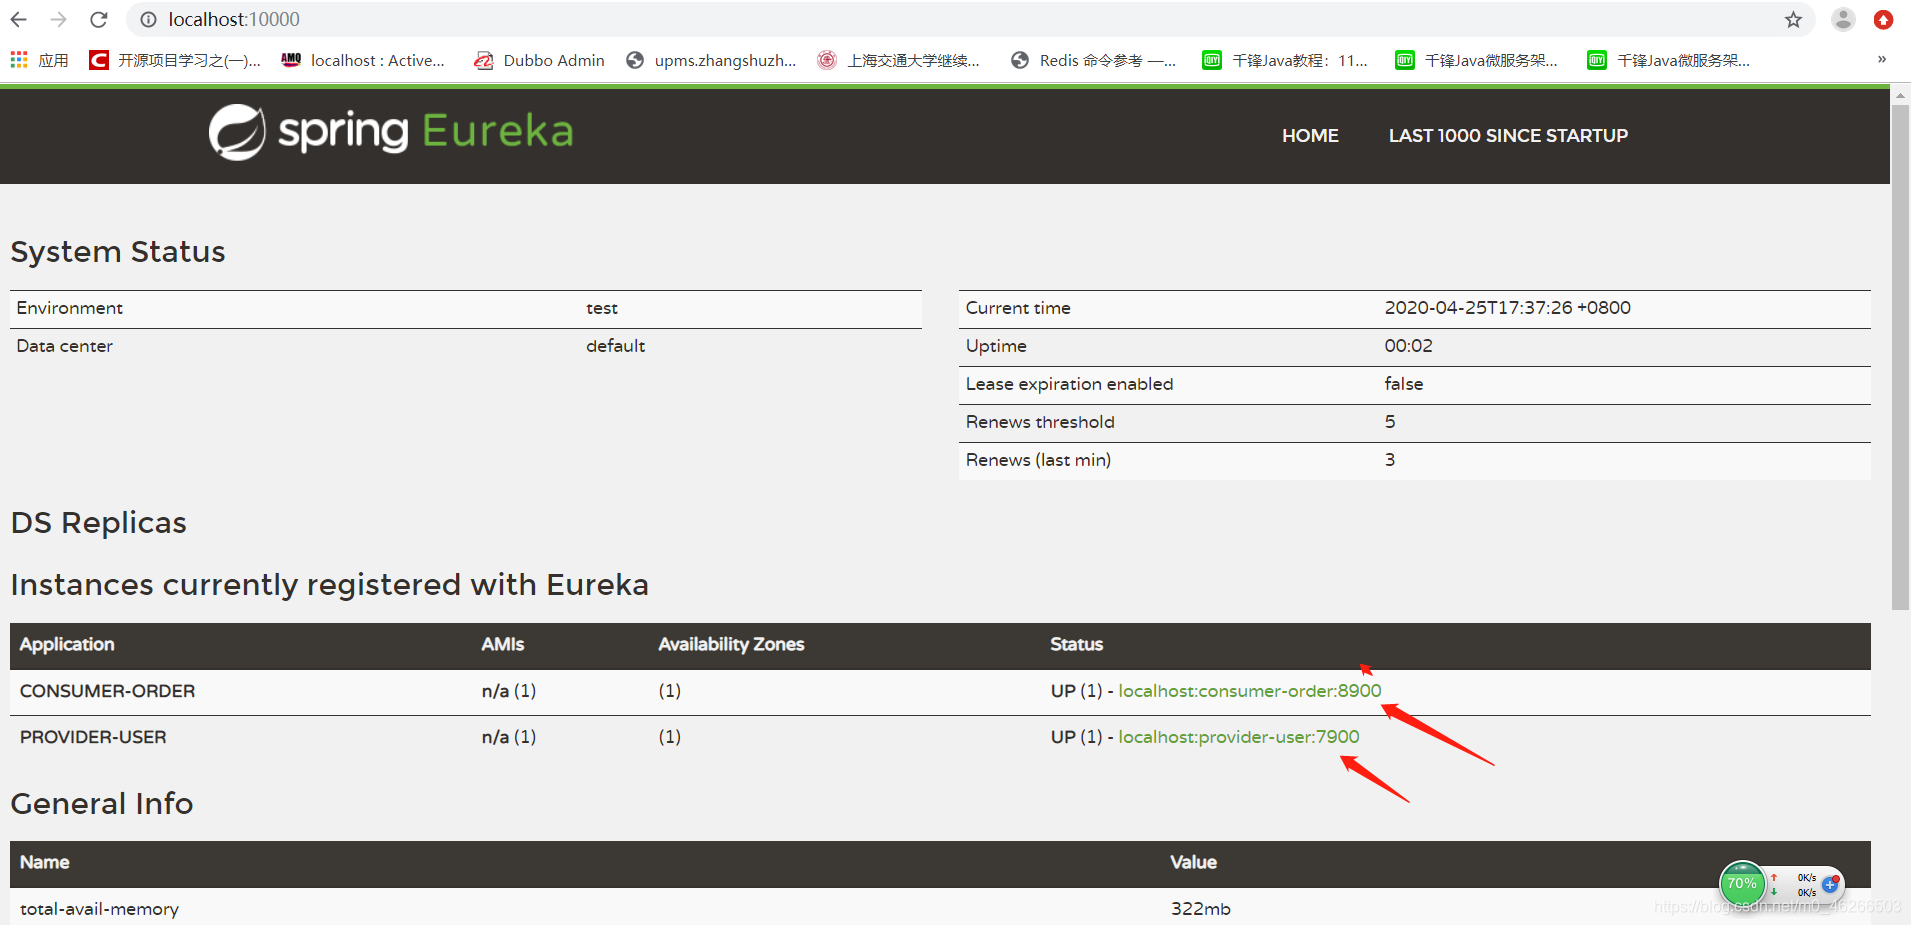Click the Current time value 2020-04-25T17:37:26
Screen dimensions: 1911x925
point(1507,308)
